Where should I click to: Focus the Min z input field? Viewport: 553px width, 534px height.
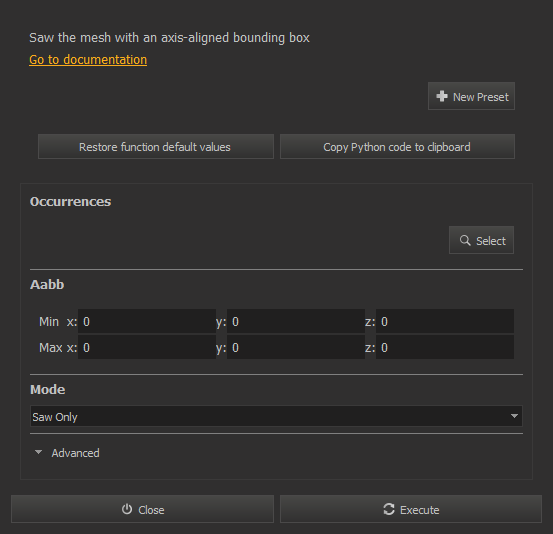click(x=445, y=321)
